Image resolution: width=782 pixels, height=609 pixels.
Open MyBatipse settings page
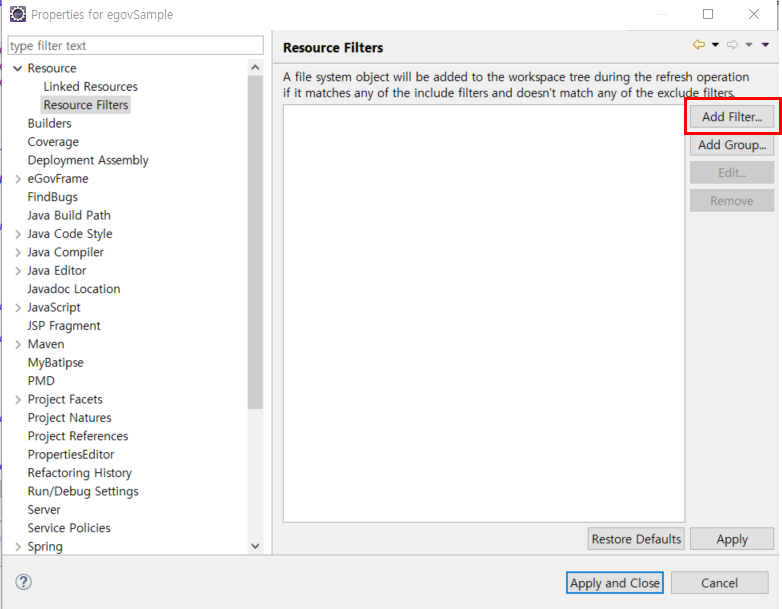(x=55, y=363)
